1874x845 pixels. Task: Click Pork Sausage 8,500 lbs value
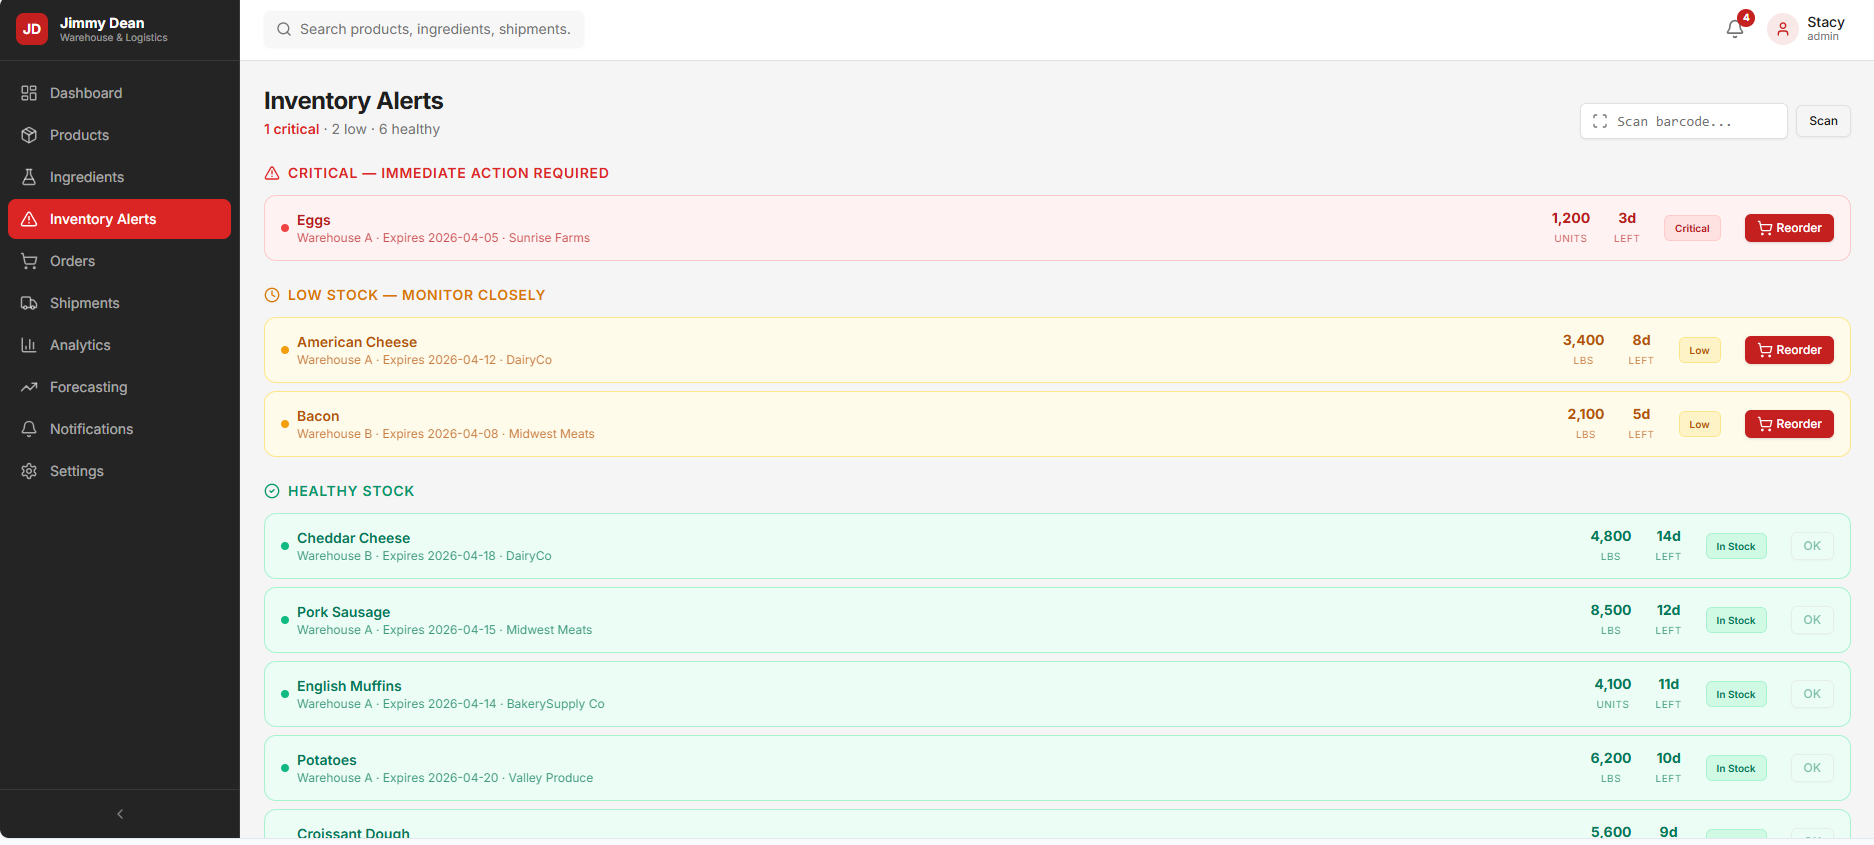[1610, 610]
